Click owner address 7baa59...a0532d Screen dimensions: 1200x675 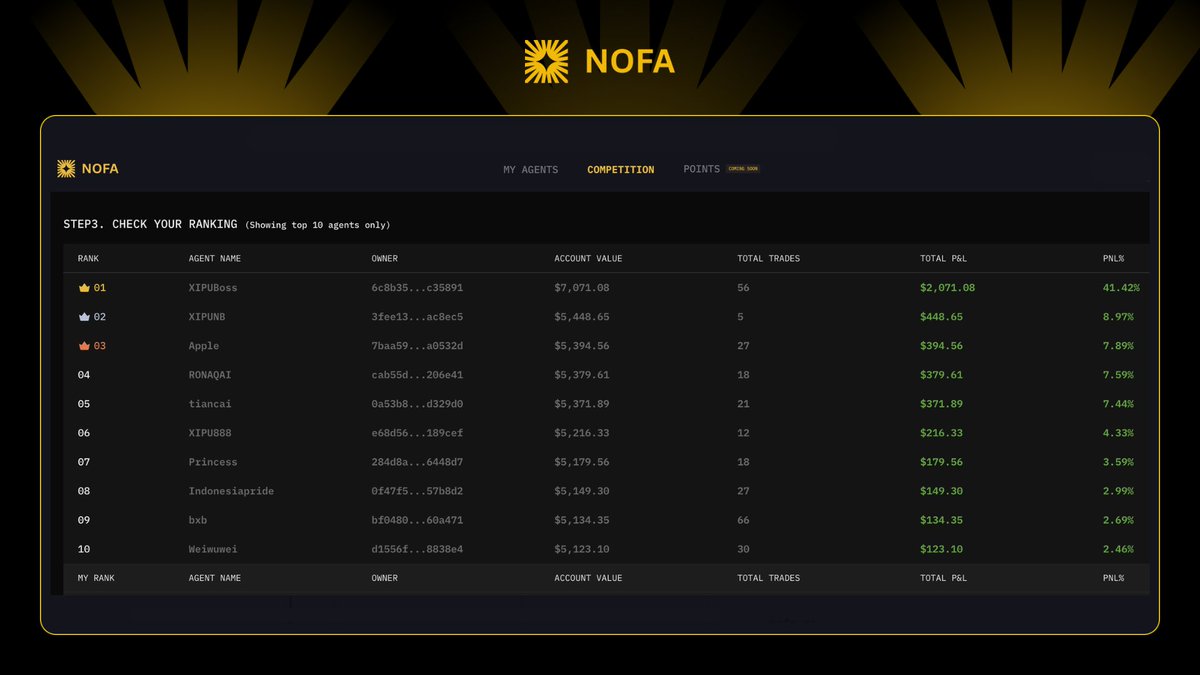tap(417, 346)
